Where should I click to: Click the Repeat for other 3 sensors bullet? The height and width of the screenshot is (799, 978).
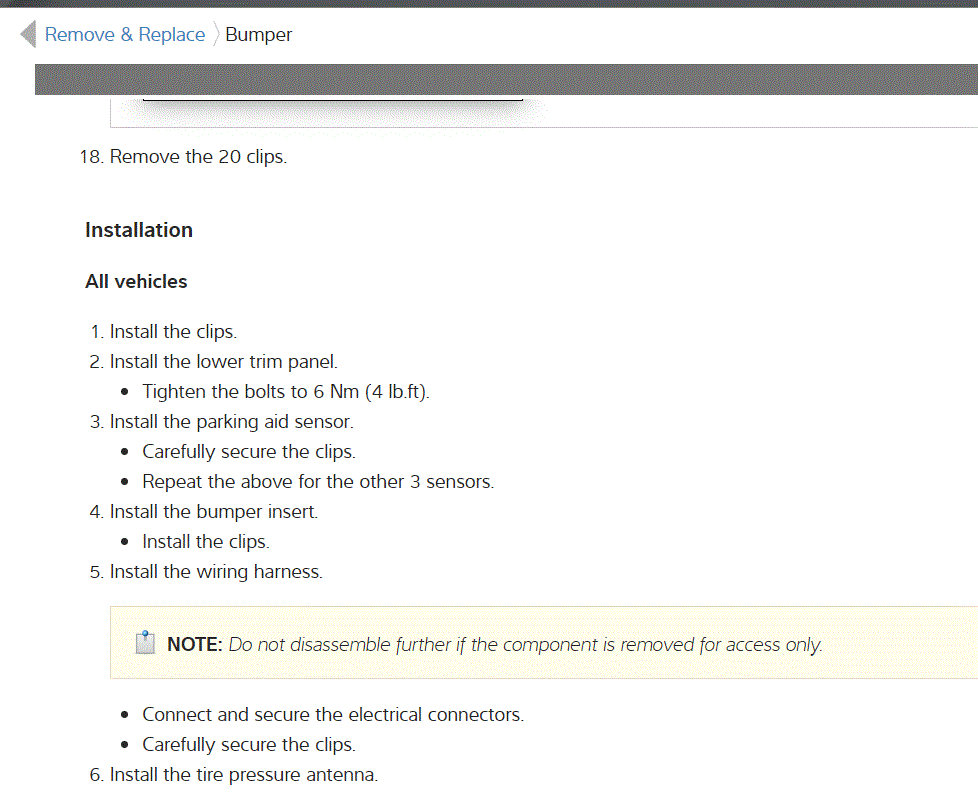click(318, 482)
